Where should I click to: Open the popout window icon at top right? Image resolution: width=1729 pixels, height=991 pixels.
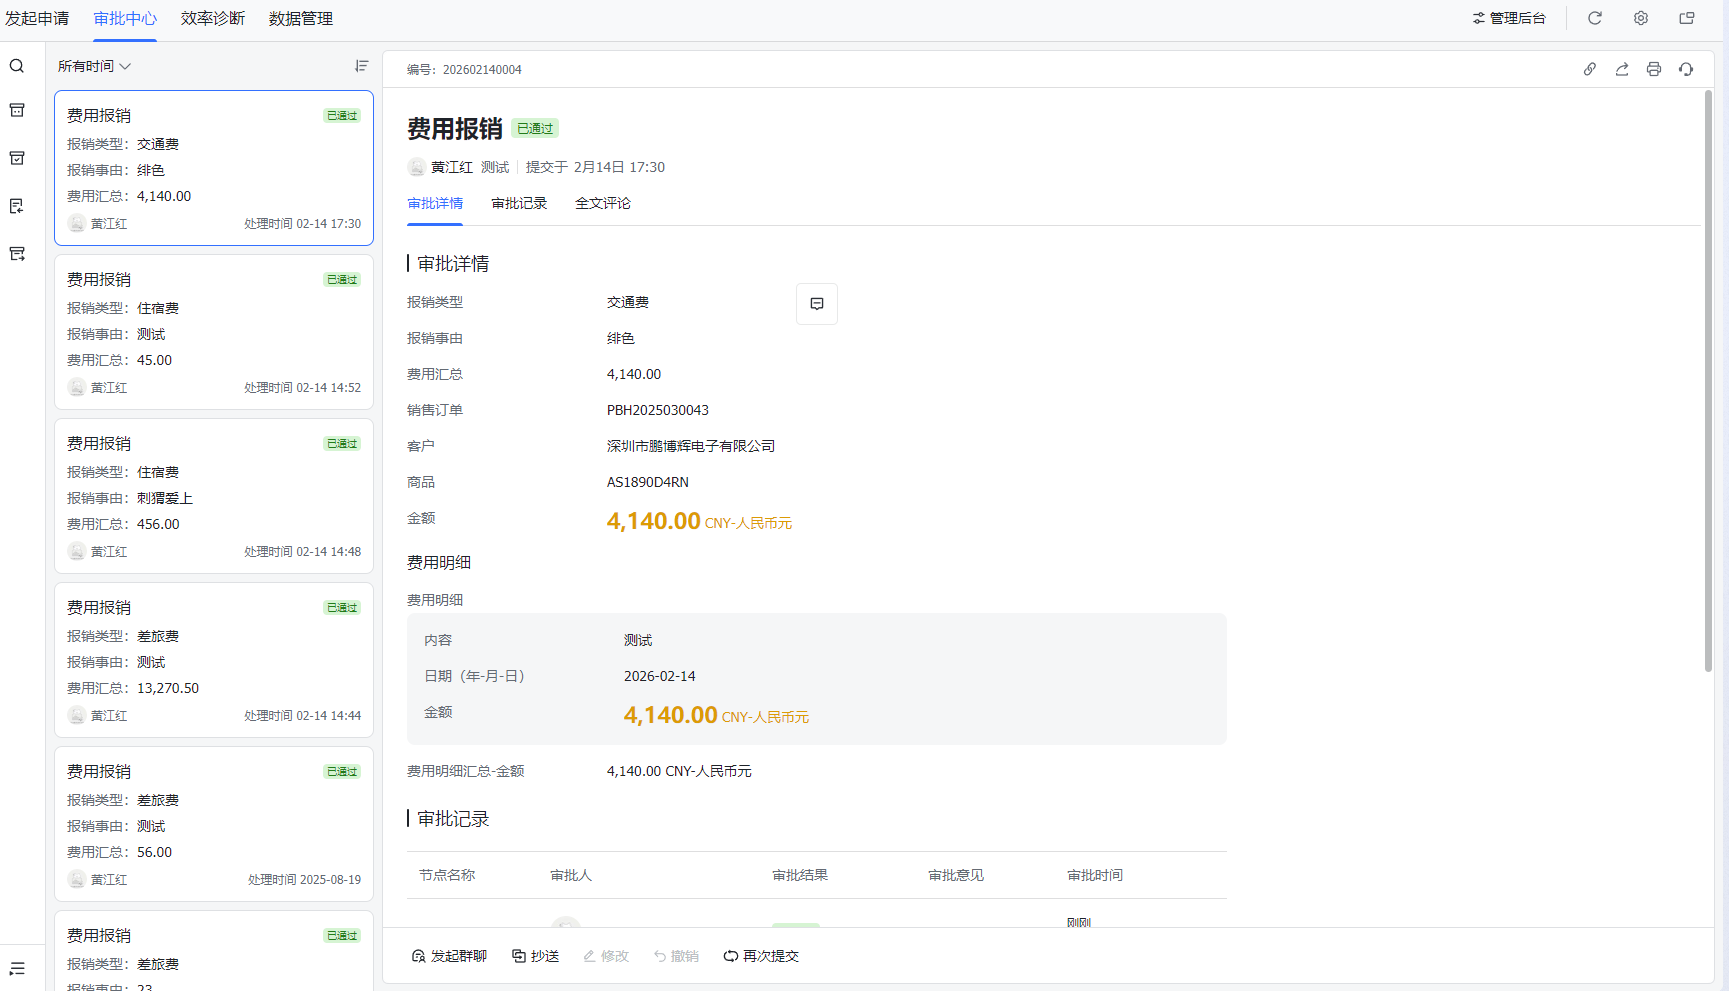(x=1687, y=18)
